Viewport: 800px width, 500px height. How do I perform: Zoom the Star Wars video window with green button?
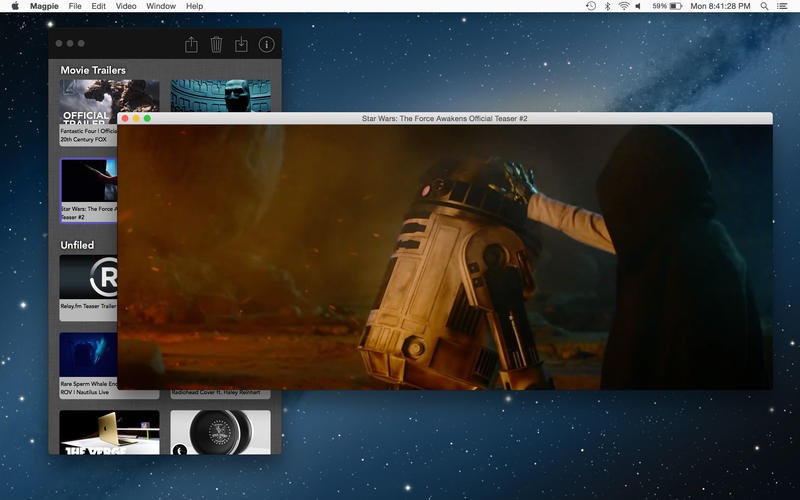148,118
